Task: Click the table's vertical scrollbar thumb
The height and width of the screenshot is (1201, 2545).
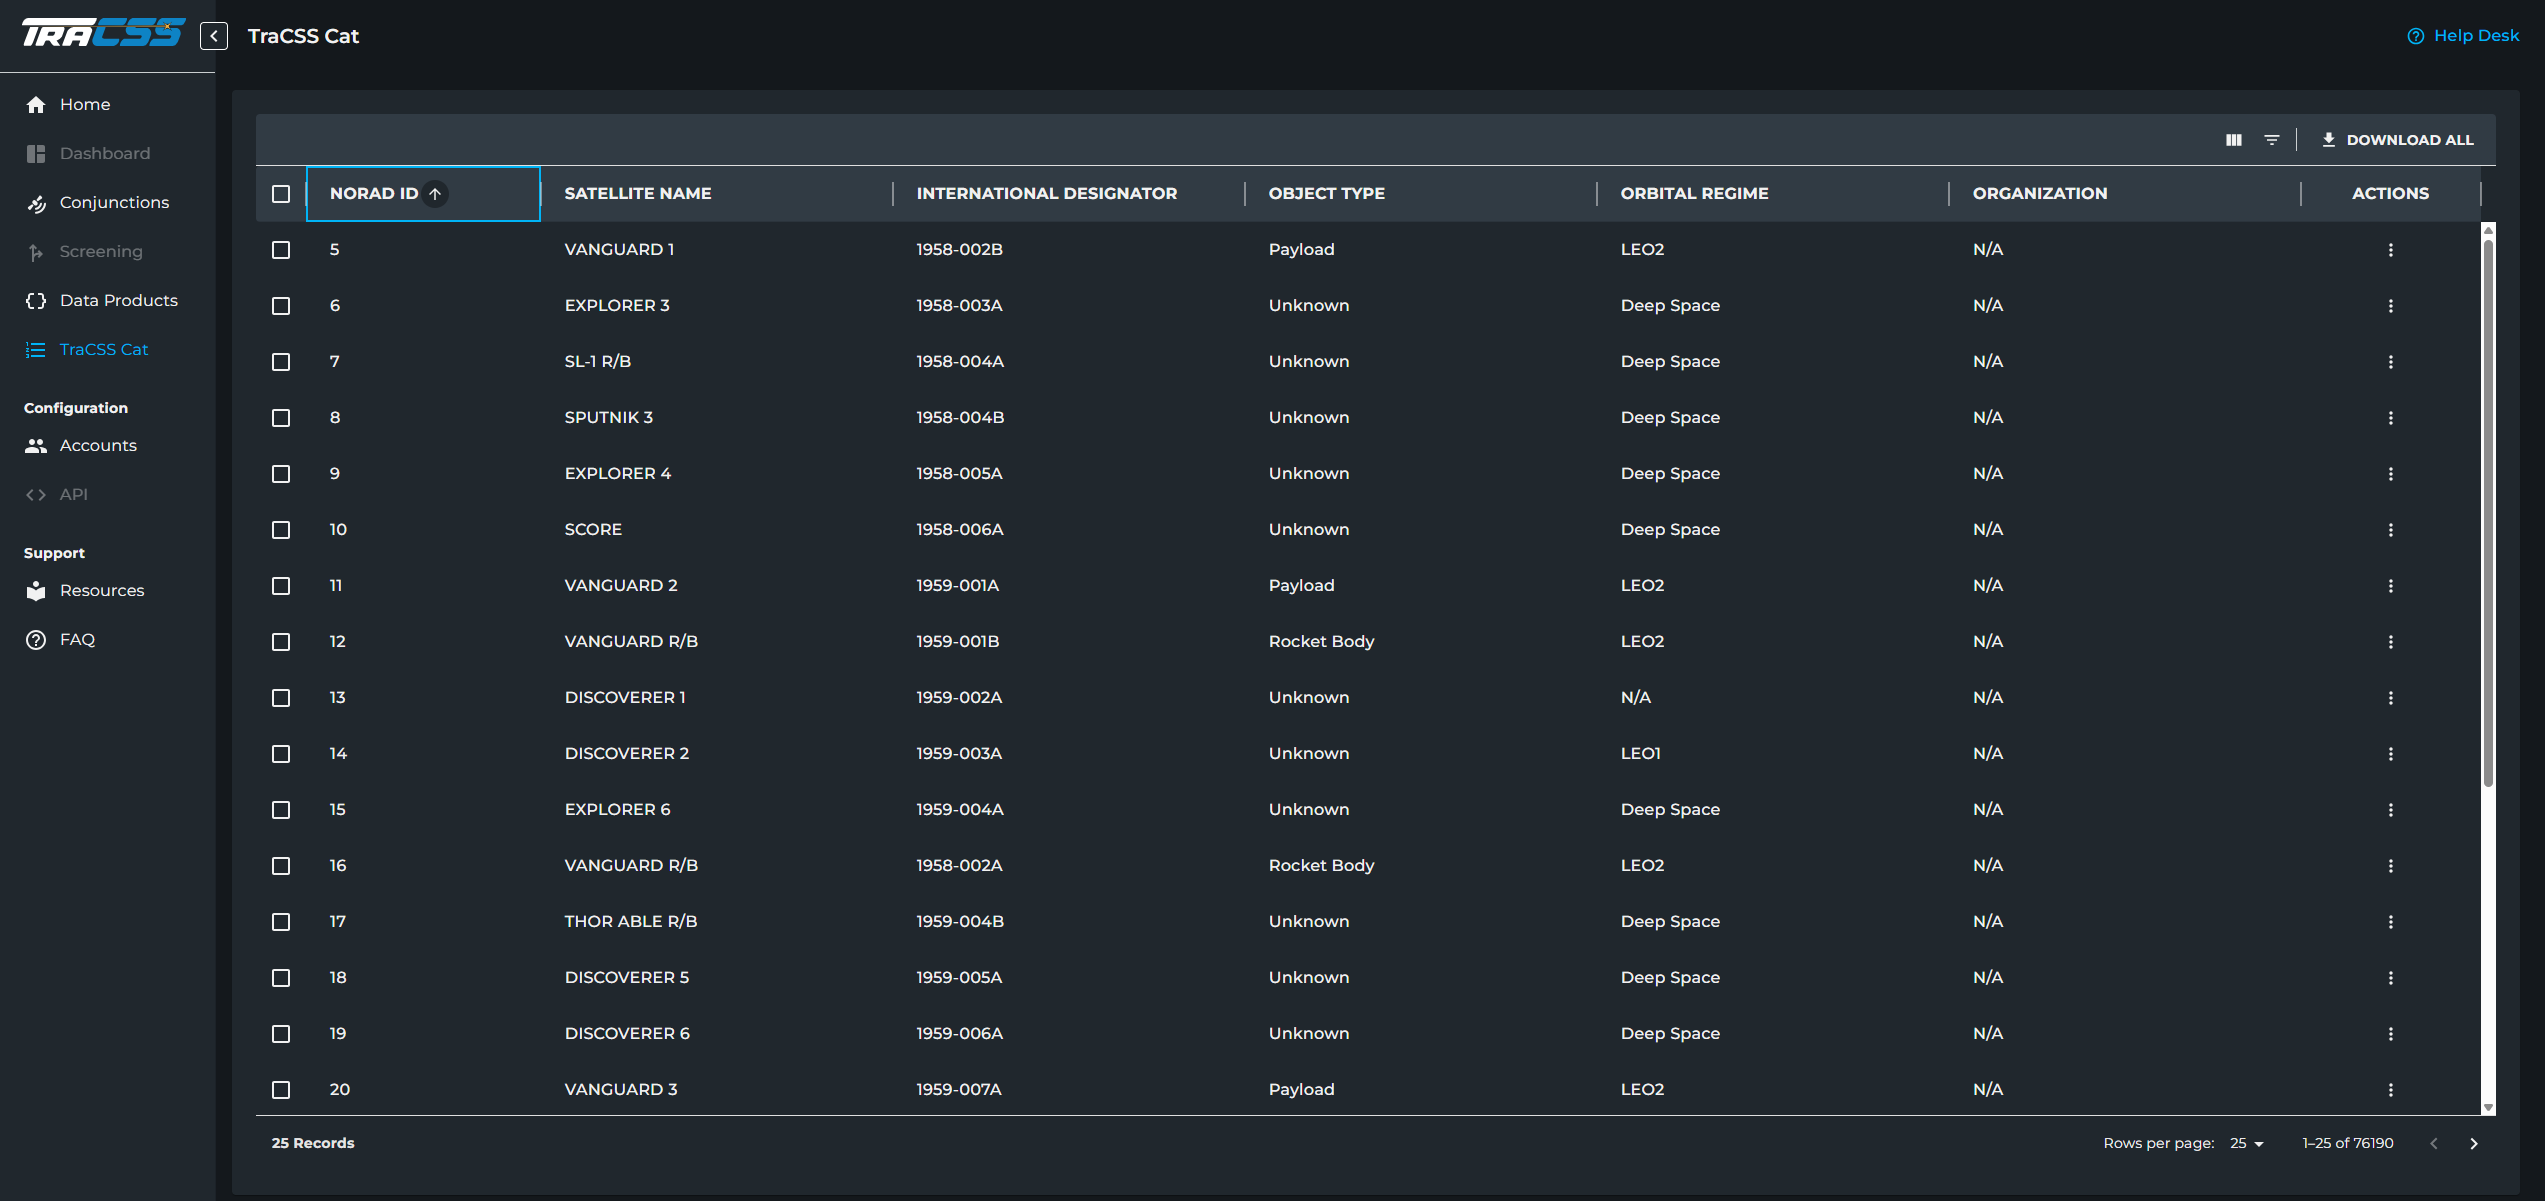Action: (x=2488, y=510)
